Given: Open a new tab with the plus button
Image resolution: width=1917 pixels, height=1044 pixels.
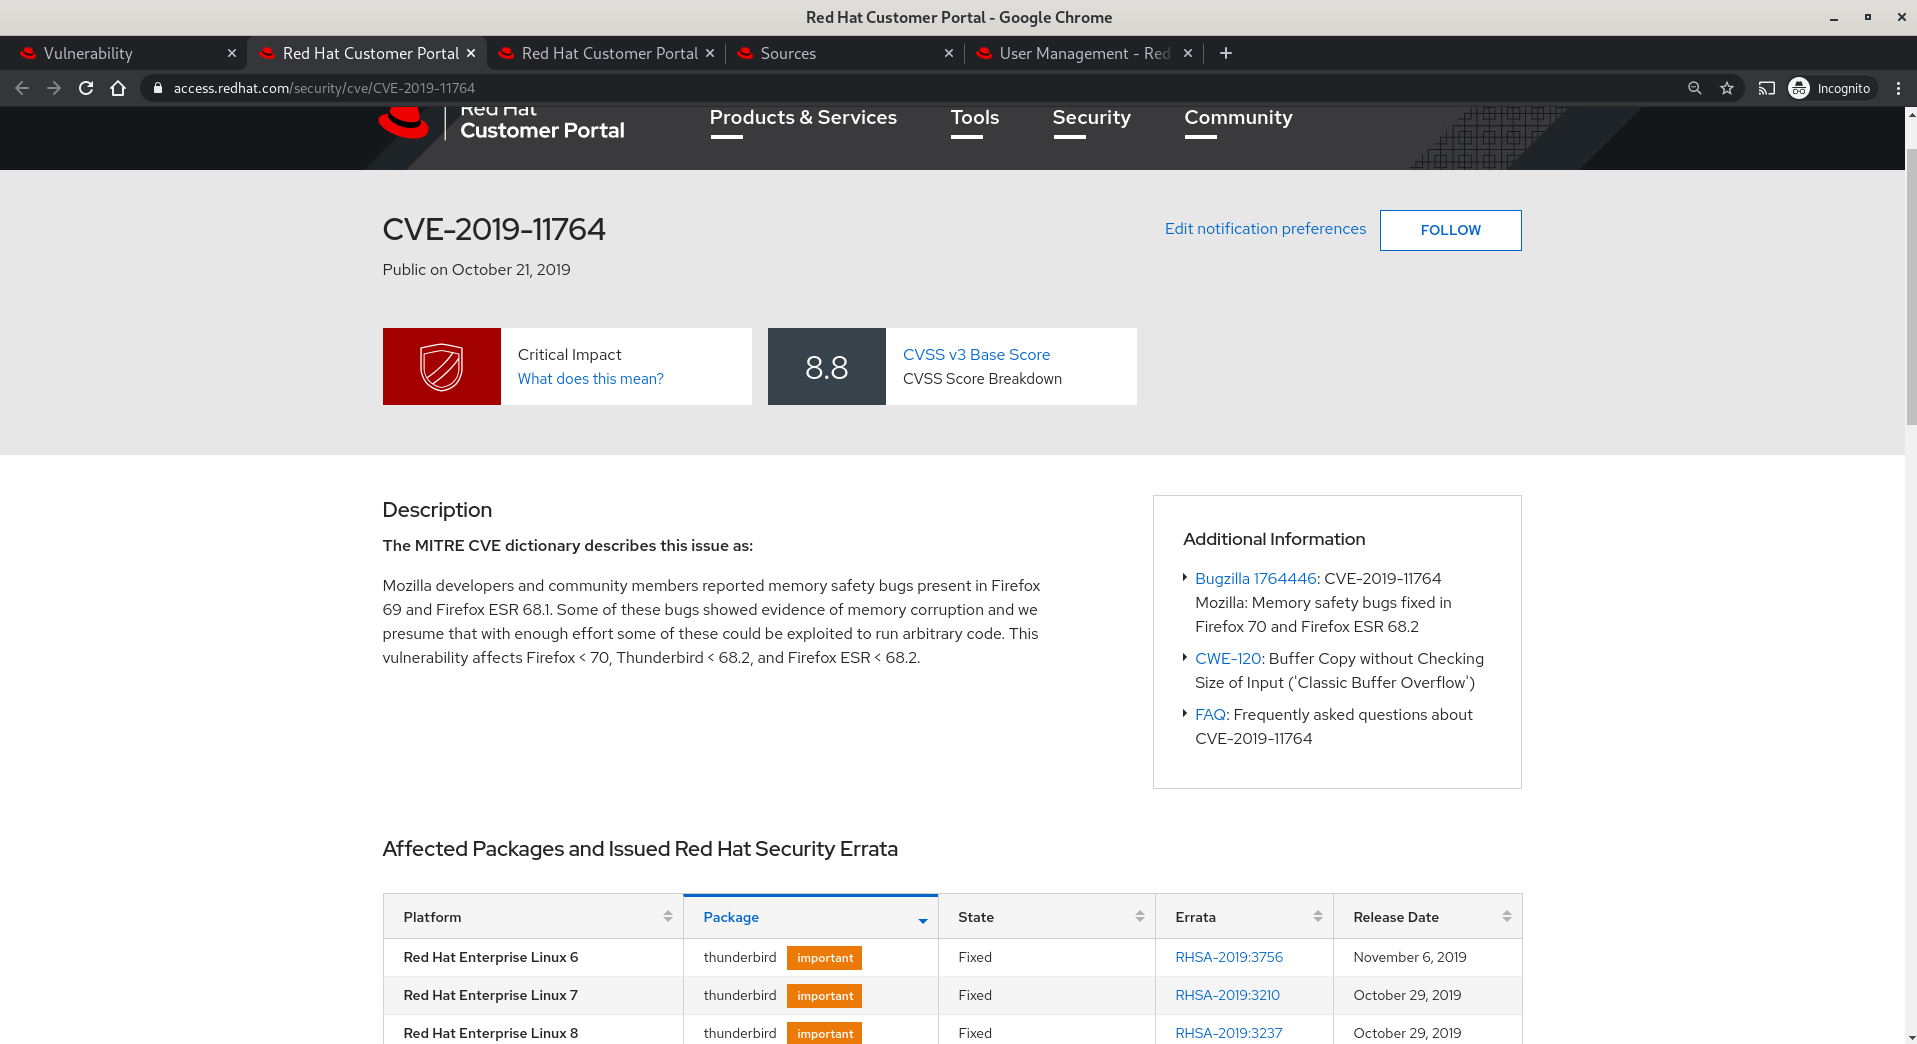Looking at the screenshot, I should coord(1226,53).
